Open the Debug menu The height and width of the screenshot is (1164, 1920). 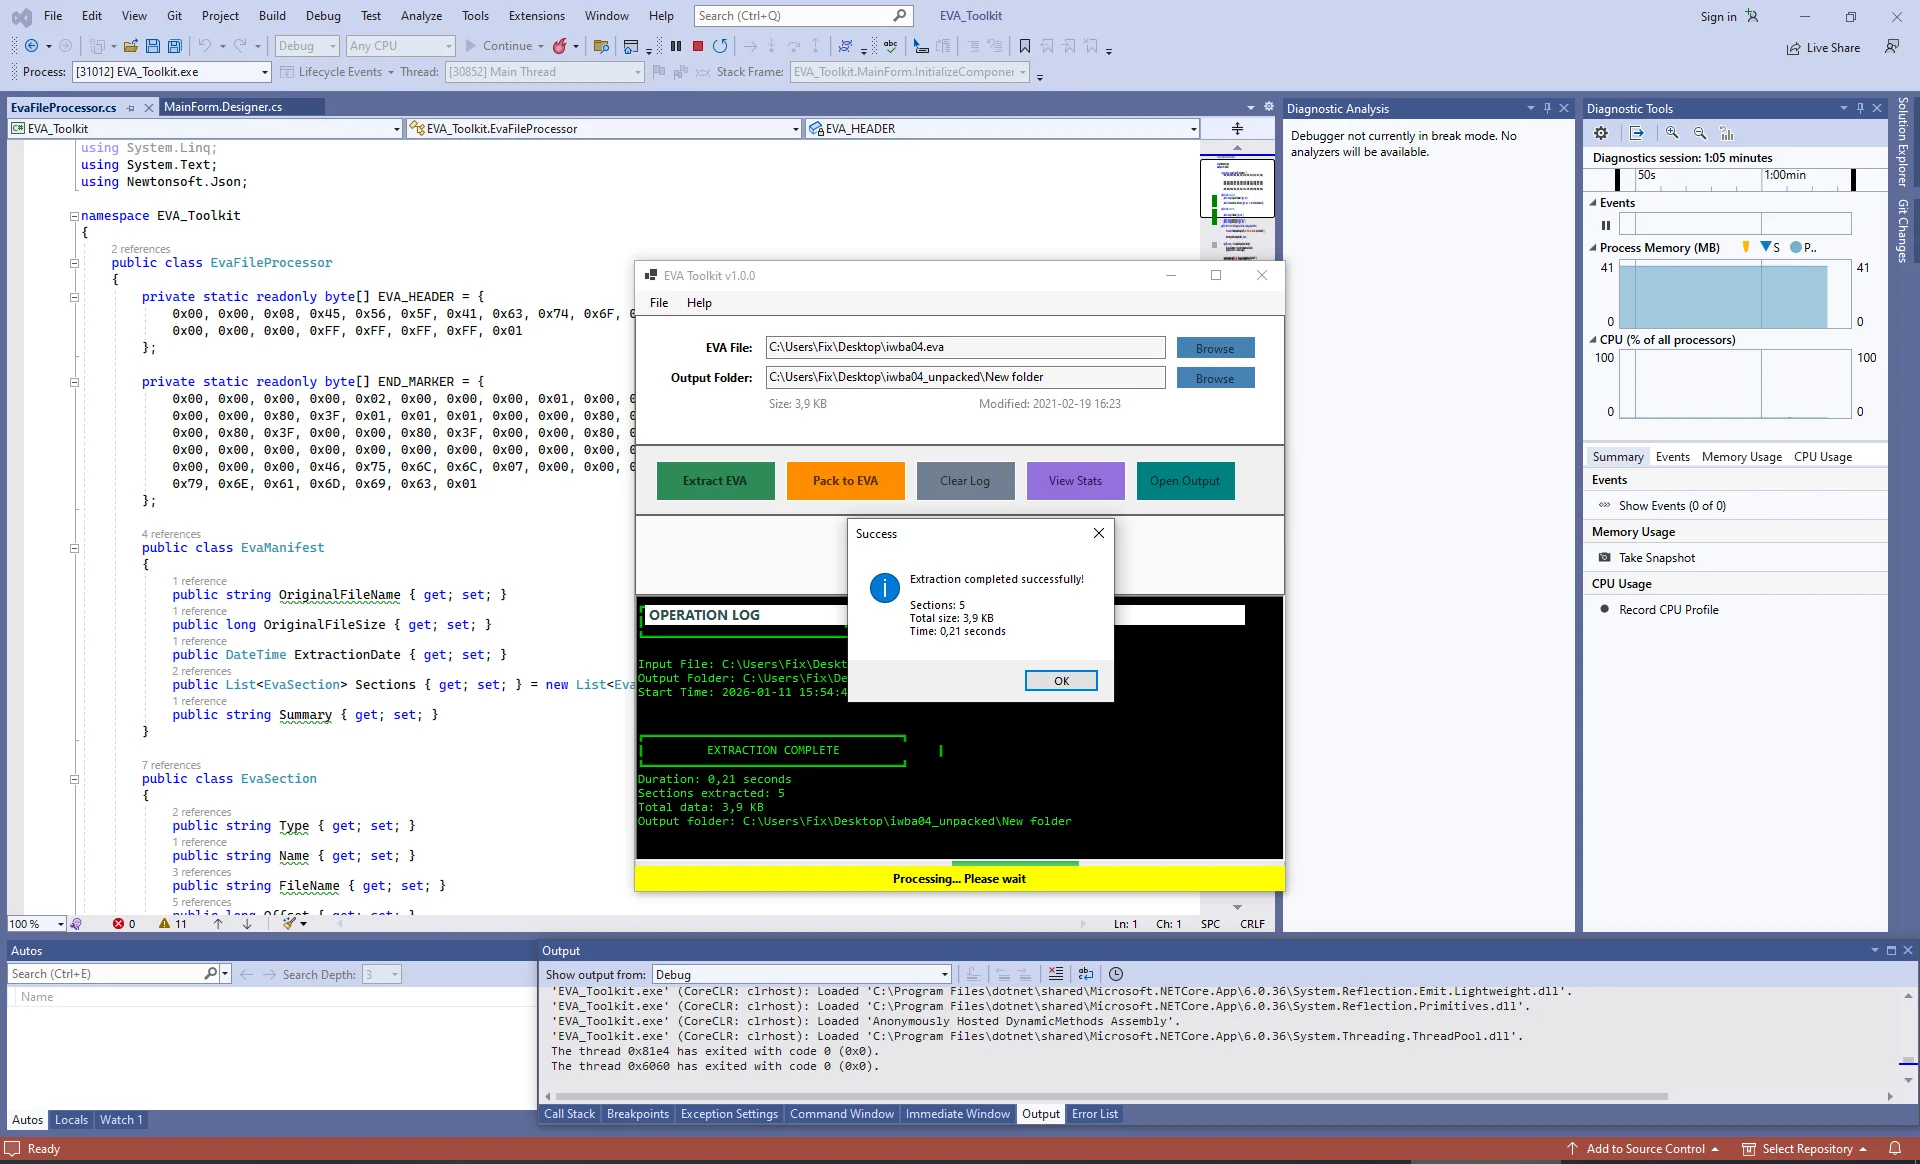(323, 16)
